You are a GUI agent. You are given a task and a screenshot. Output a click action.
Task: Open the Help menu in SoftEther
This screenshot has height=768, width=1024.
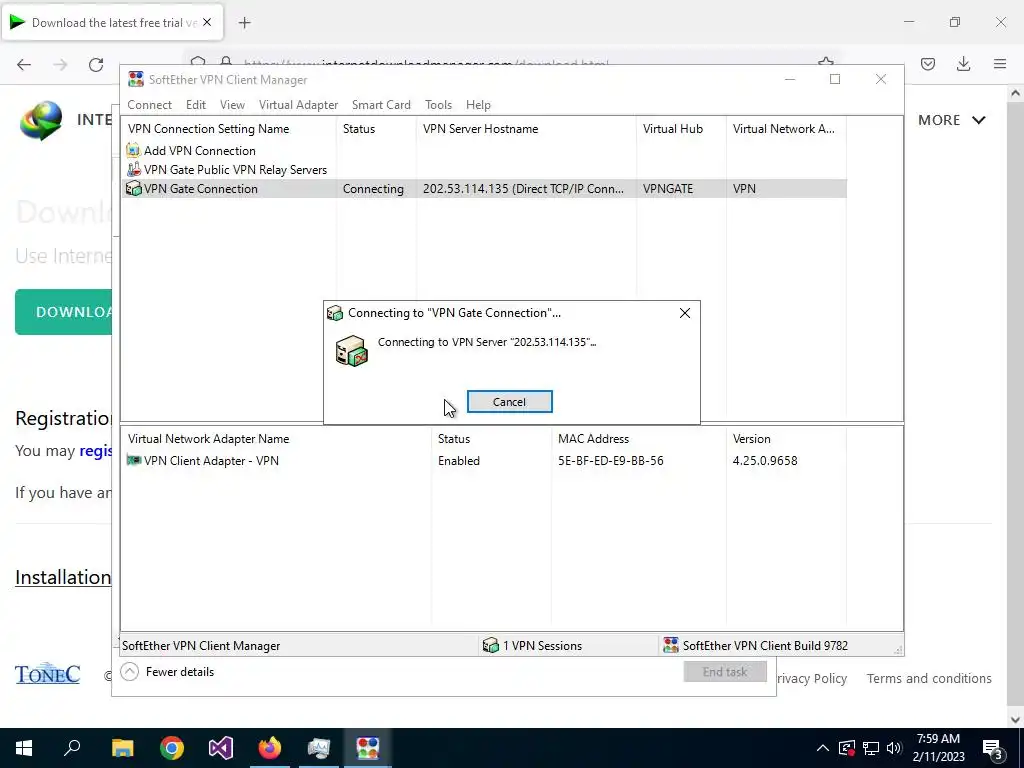(x=478, y=104)
